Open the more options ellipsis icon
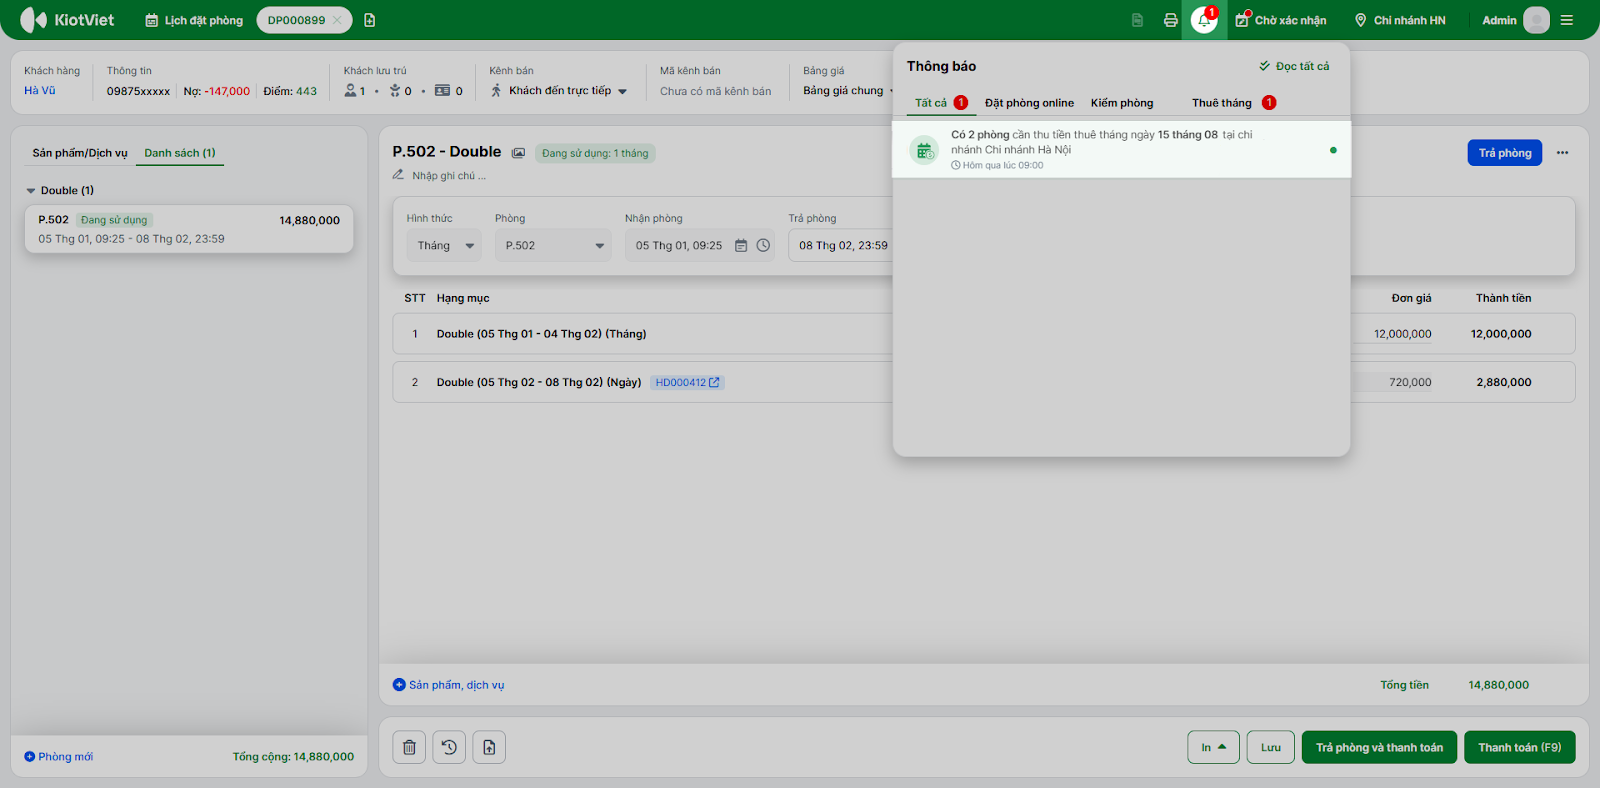1600x788 pixels. pos(1562,153)
